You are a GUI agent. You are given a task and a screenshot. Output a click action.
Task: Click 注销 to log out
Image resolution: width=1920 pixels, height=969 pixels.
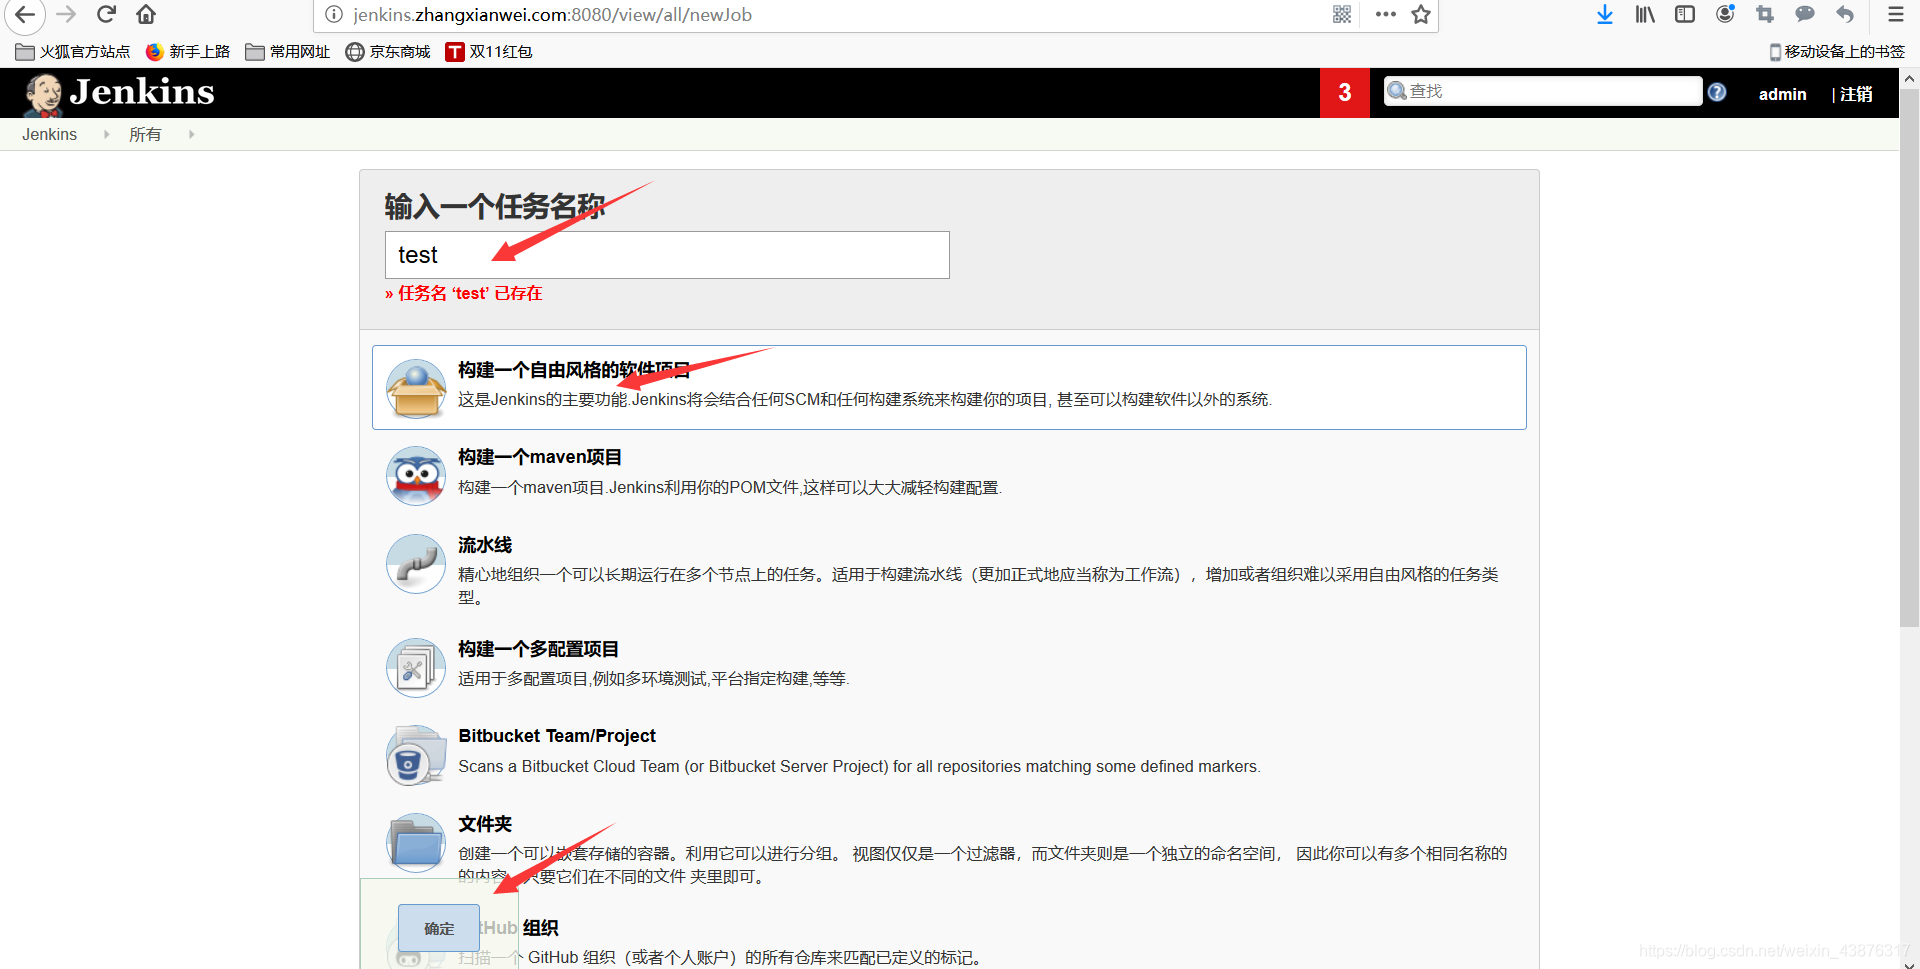coord(1856,94)
